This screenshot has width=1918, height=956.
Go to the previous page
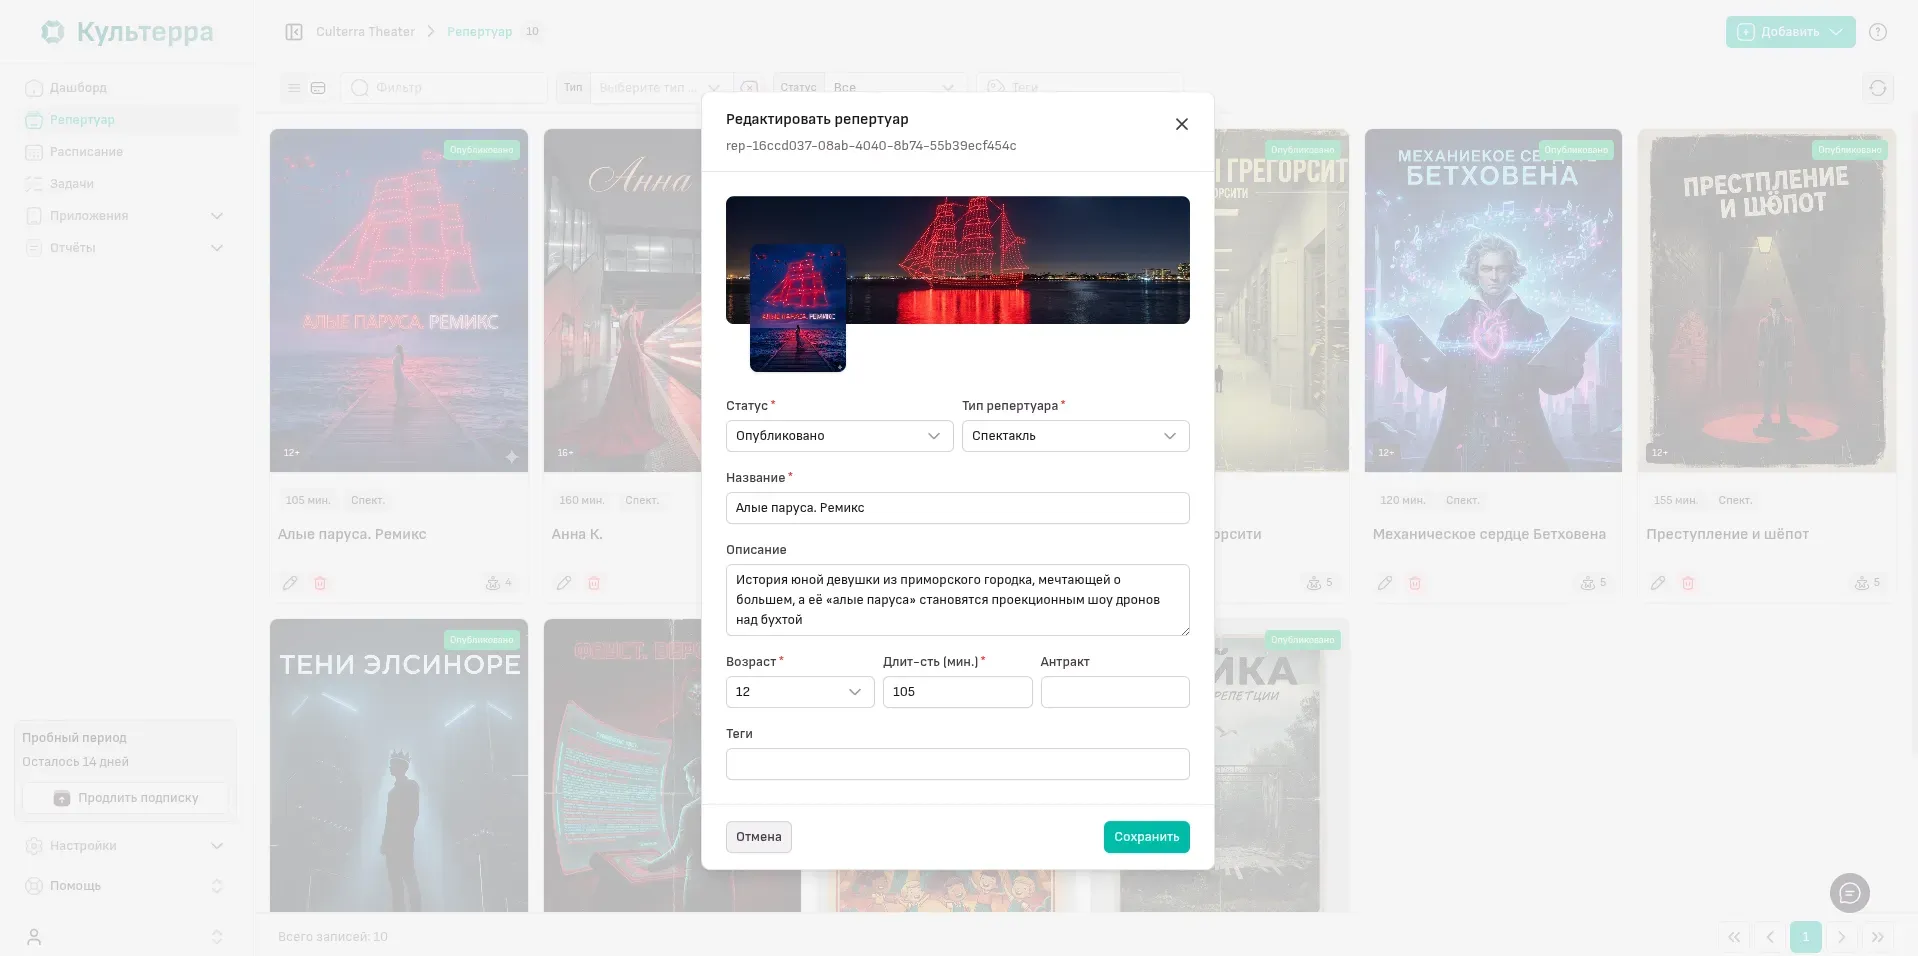(1770, 937)
